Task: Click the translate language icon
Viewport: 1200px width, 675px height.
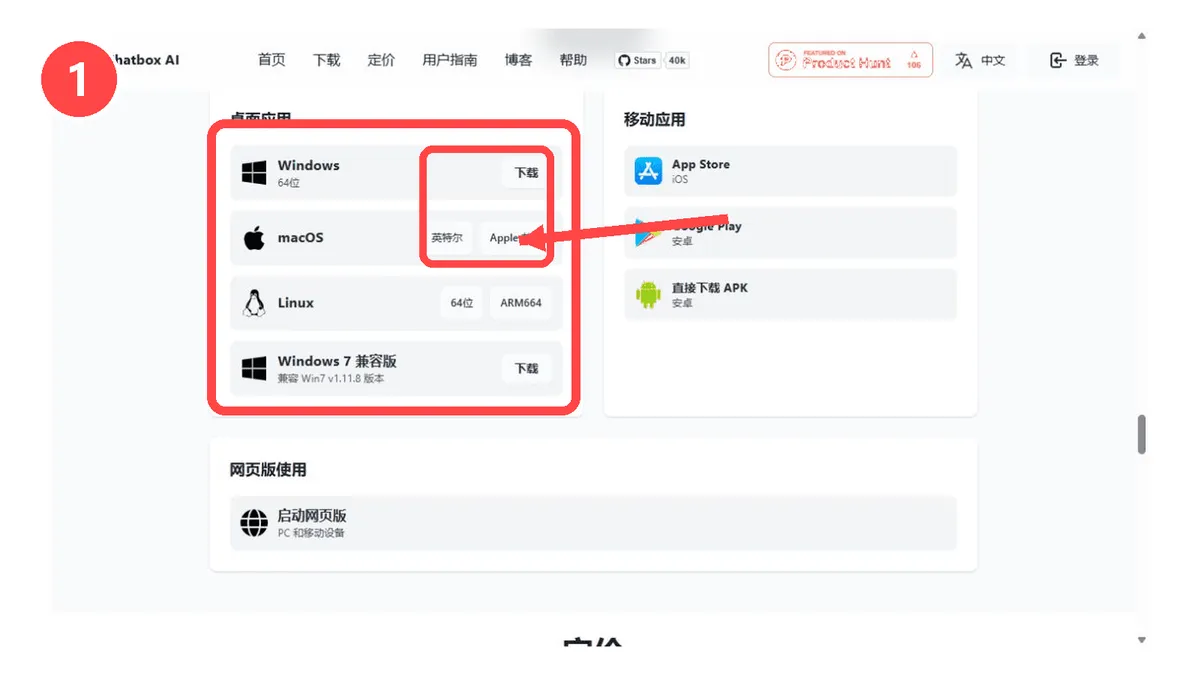Action: [964, 60]
